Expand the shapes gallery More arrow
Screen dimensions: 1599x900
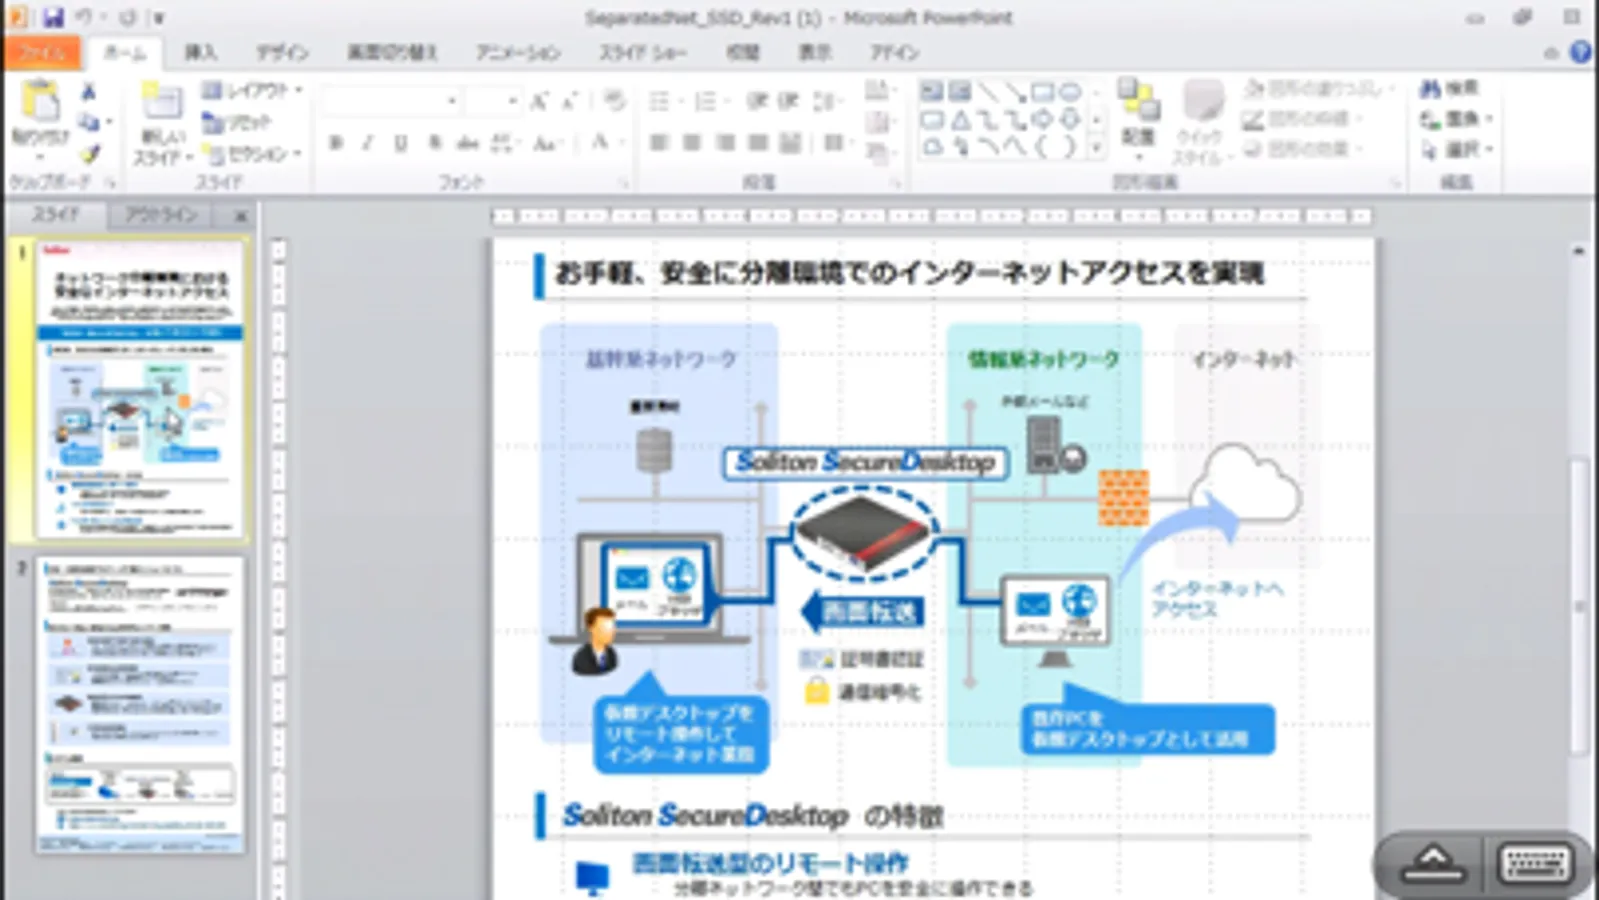click(x=1097, y=148)
